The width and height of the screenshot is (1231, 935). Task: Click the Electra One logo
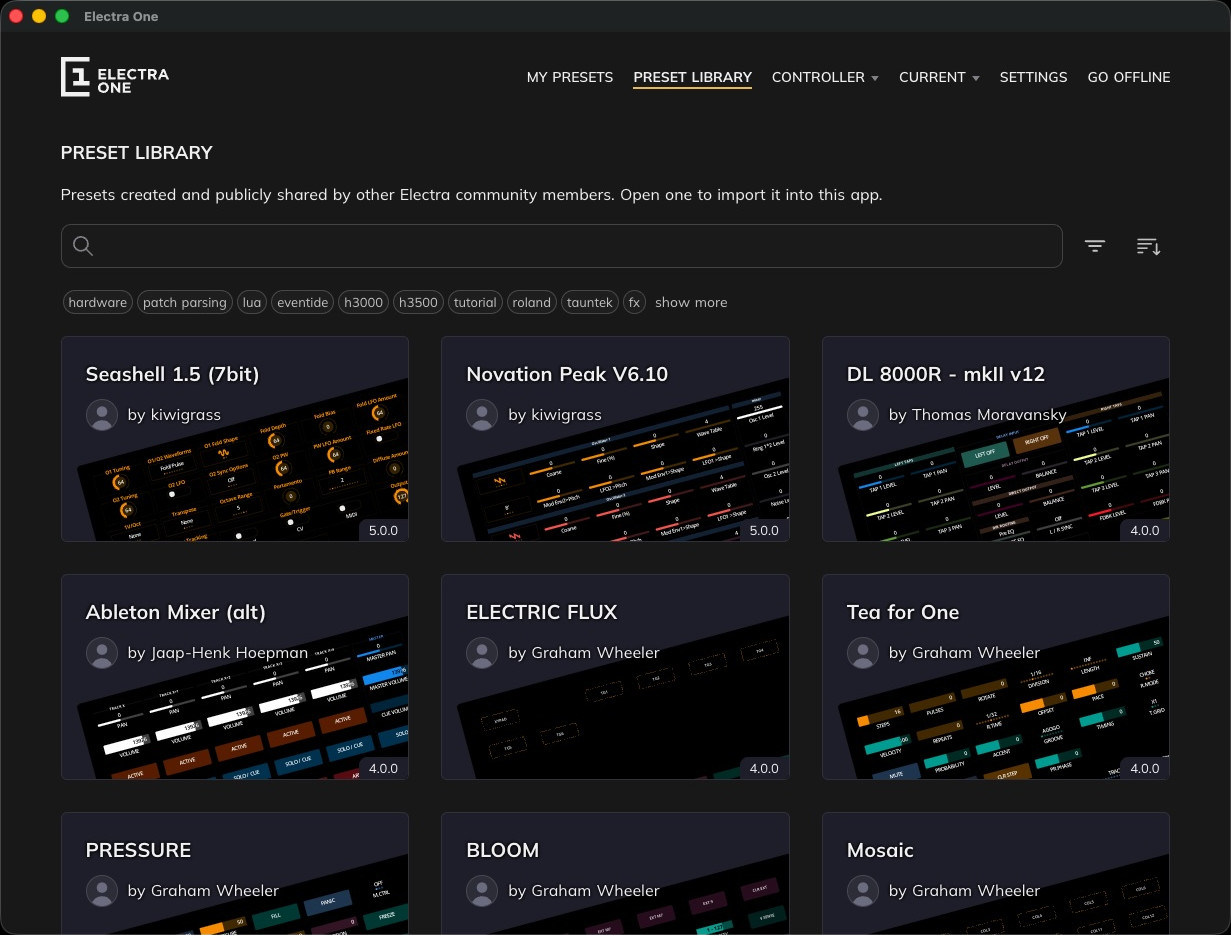(115, 77)
